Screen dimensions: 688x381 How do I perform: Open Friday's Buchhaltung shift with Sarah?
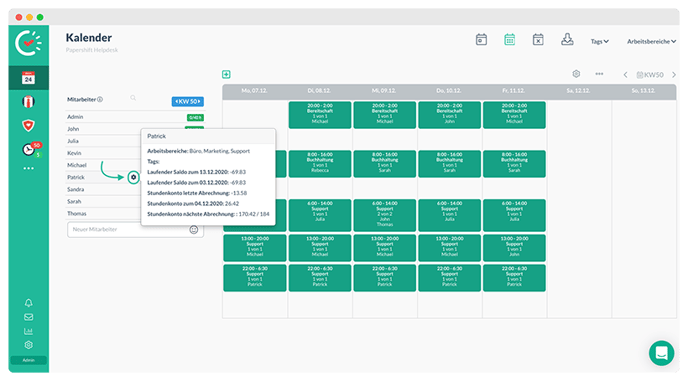pyautogui.click(x=514, y=164)
